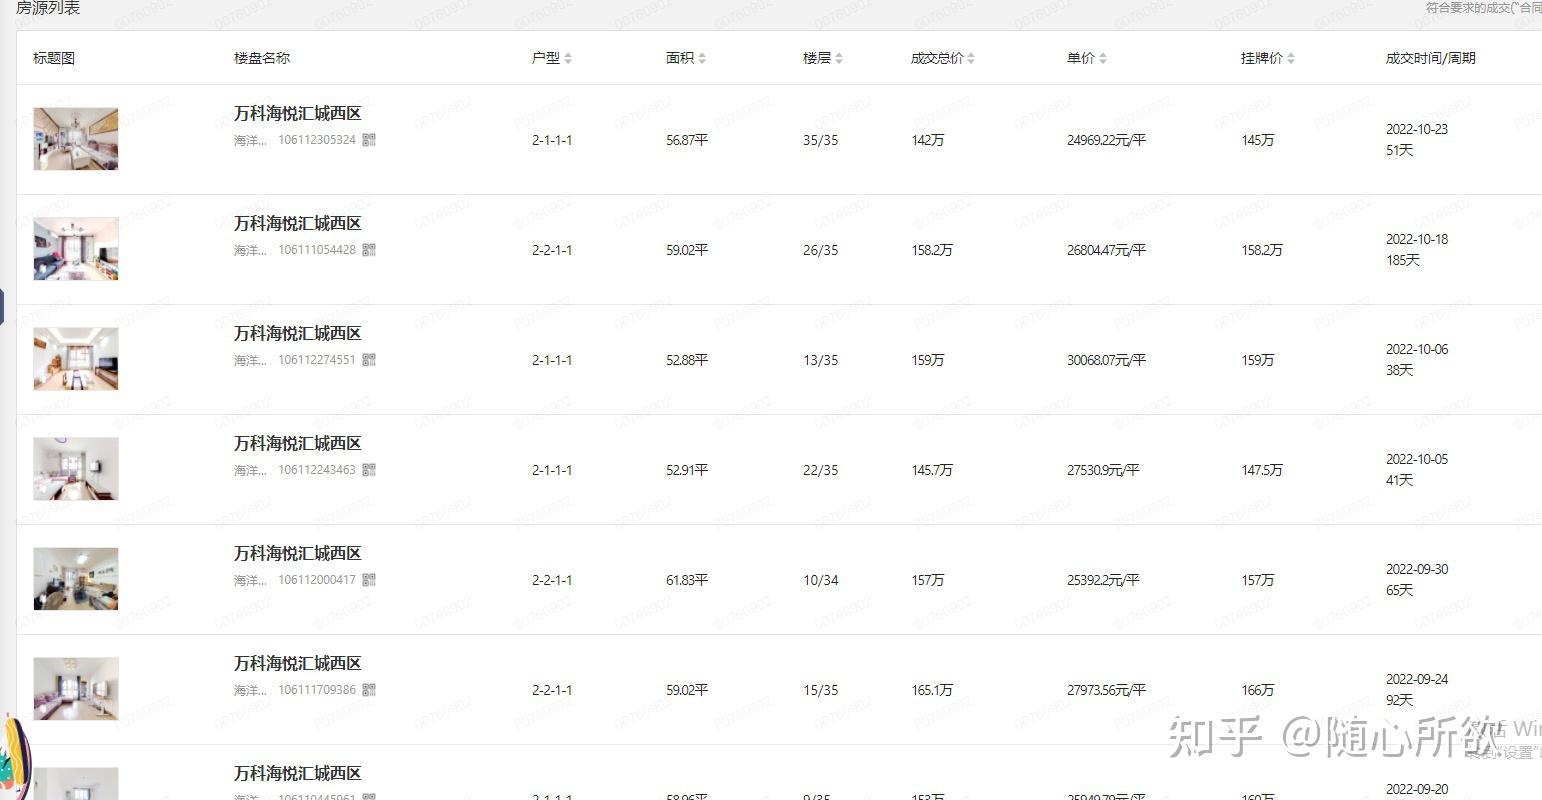Open 万科海悦汇城西区 title in 142万 row
Image resolution: width=1542 pixels, height=800 pixels.
298,114
